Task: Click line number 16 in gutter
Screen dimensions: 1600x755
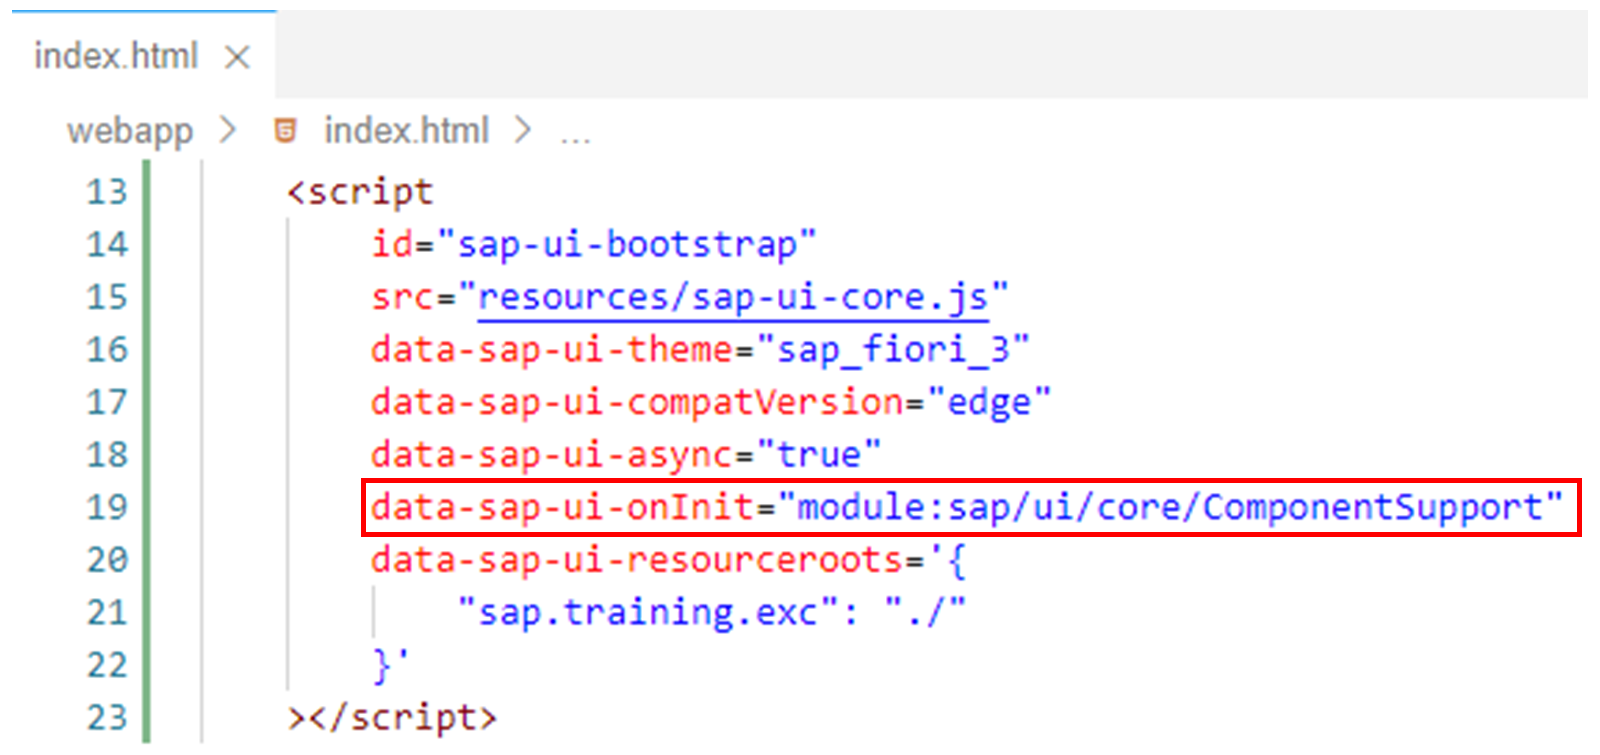Action: 107,349
